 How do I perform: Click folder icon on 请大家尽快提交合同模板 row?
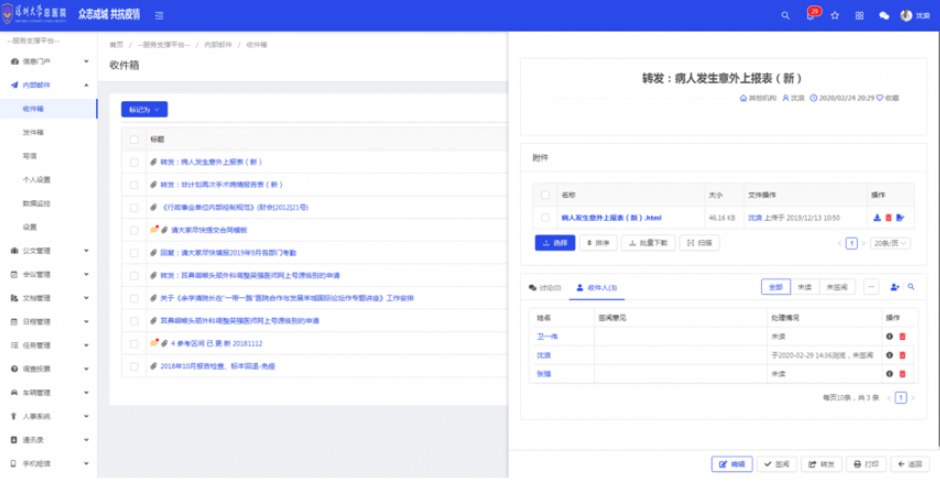(x=154, y=230)
